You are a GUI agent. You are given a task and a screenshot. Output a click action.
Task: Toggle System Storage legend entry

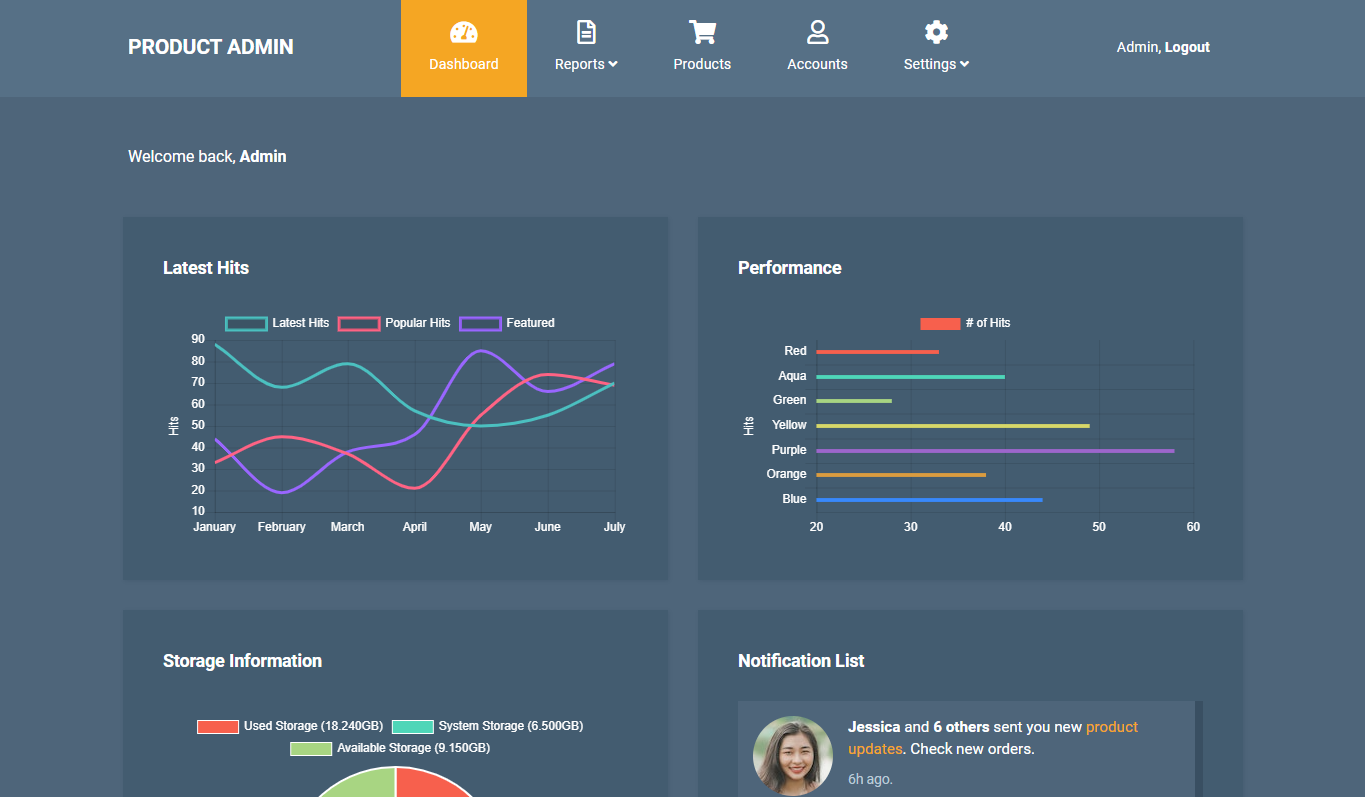click(x=487, y=726)
